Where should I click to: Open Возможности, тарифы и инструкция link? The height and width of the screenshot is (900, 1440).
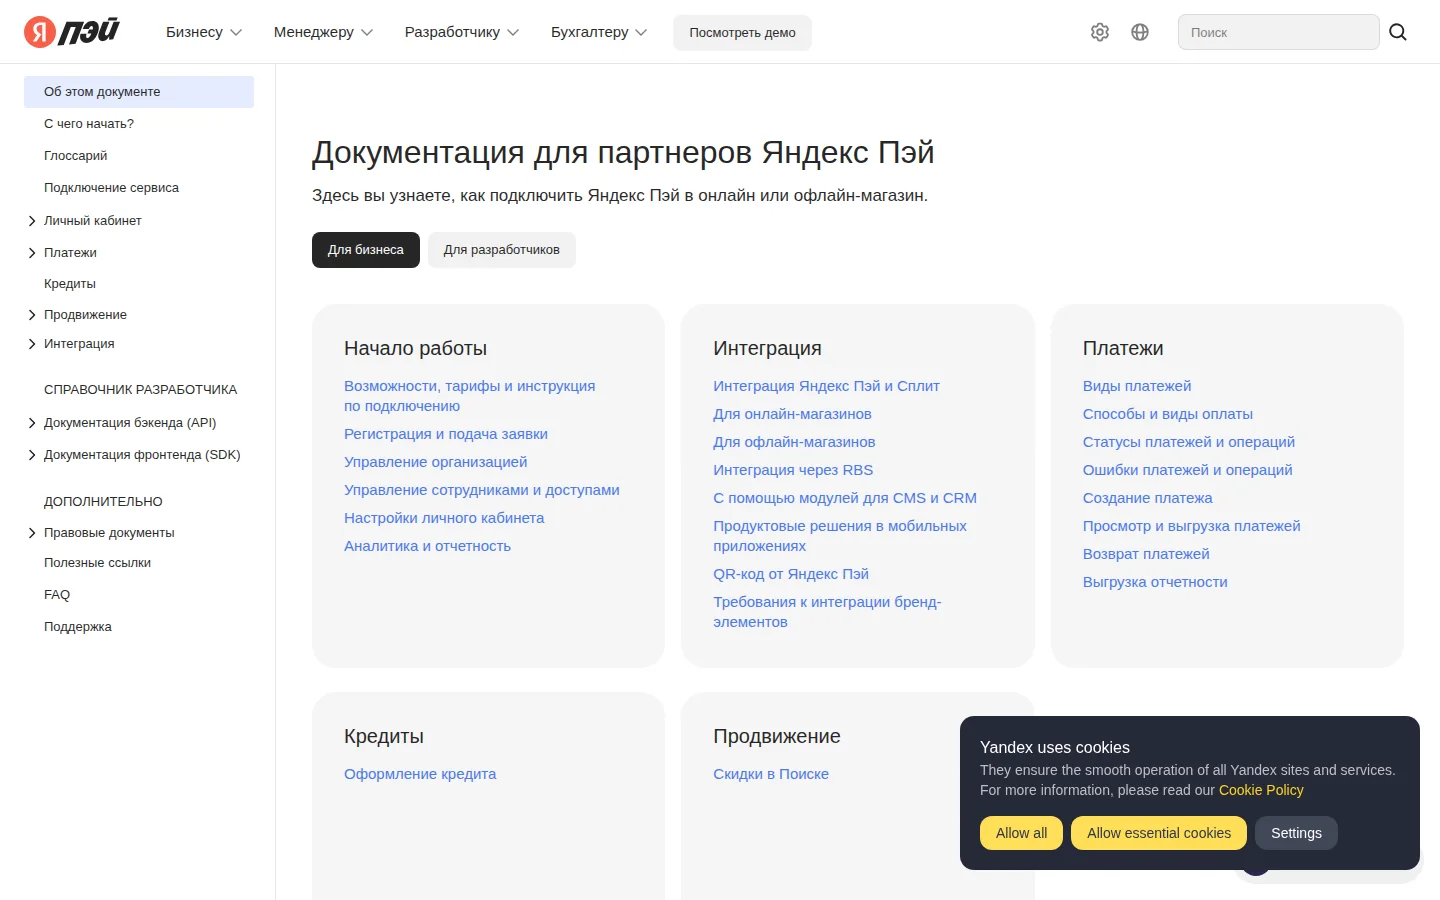(469, 396)
